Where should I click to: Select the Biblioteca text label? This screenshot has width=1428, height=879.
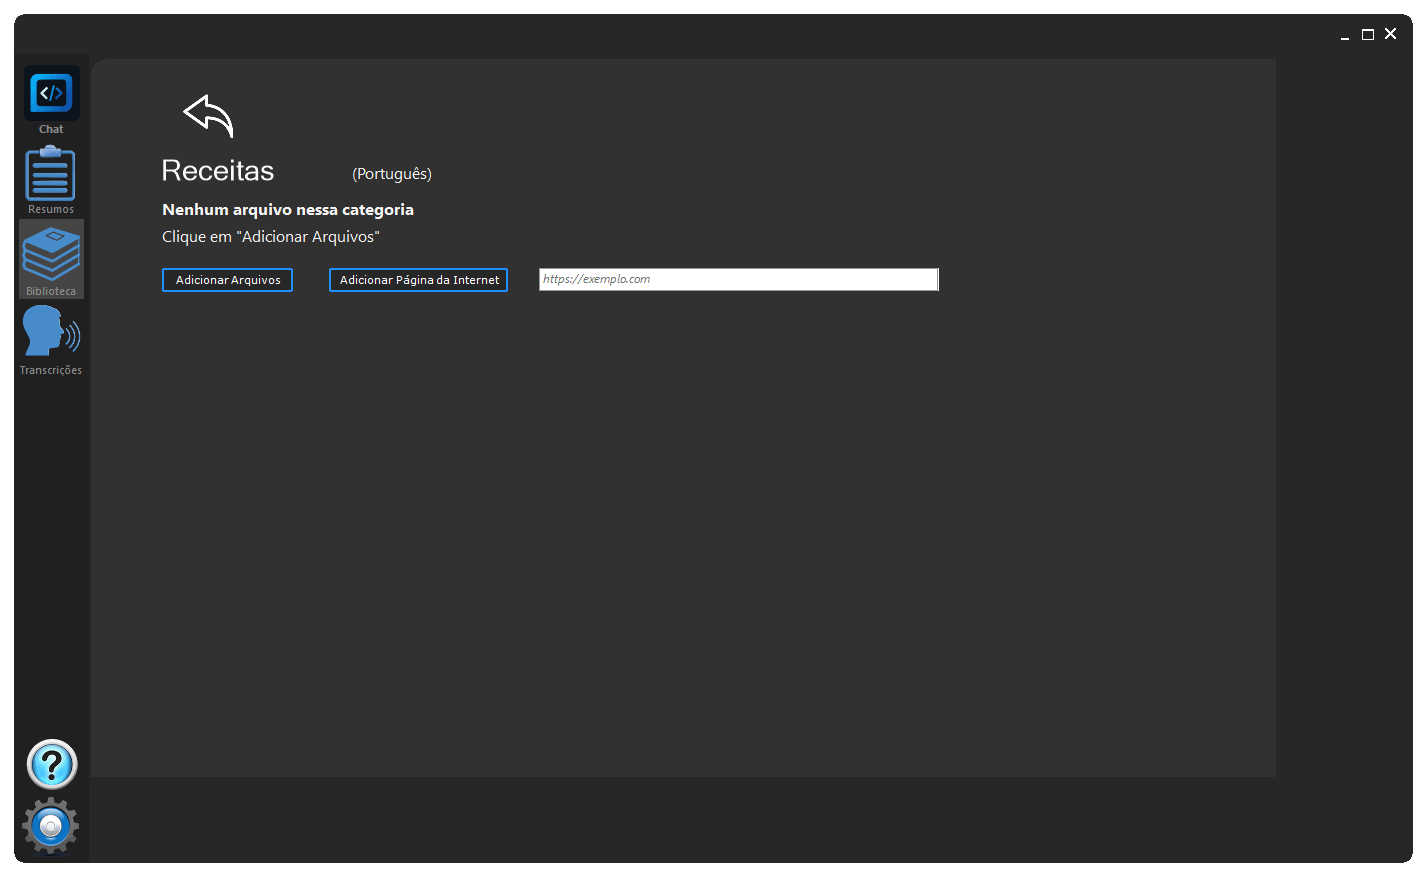pyautogui.click(x=51, y=291)
